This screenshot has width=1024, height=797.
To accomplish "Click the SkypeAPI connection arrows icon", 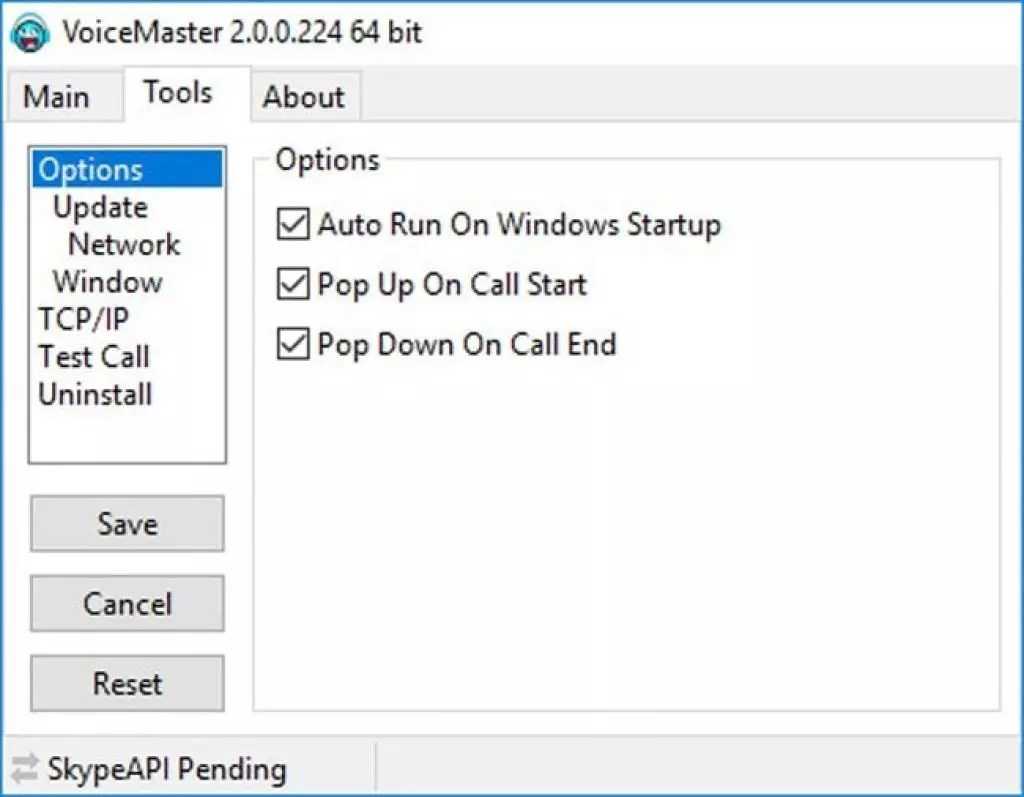I will (x=24, y=769).
